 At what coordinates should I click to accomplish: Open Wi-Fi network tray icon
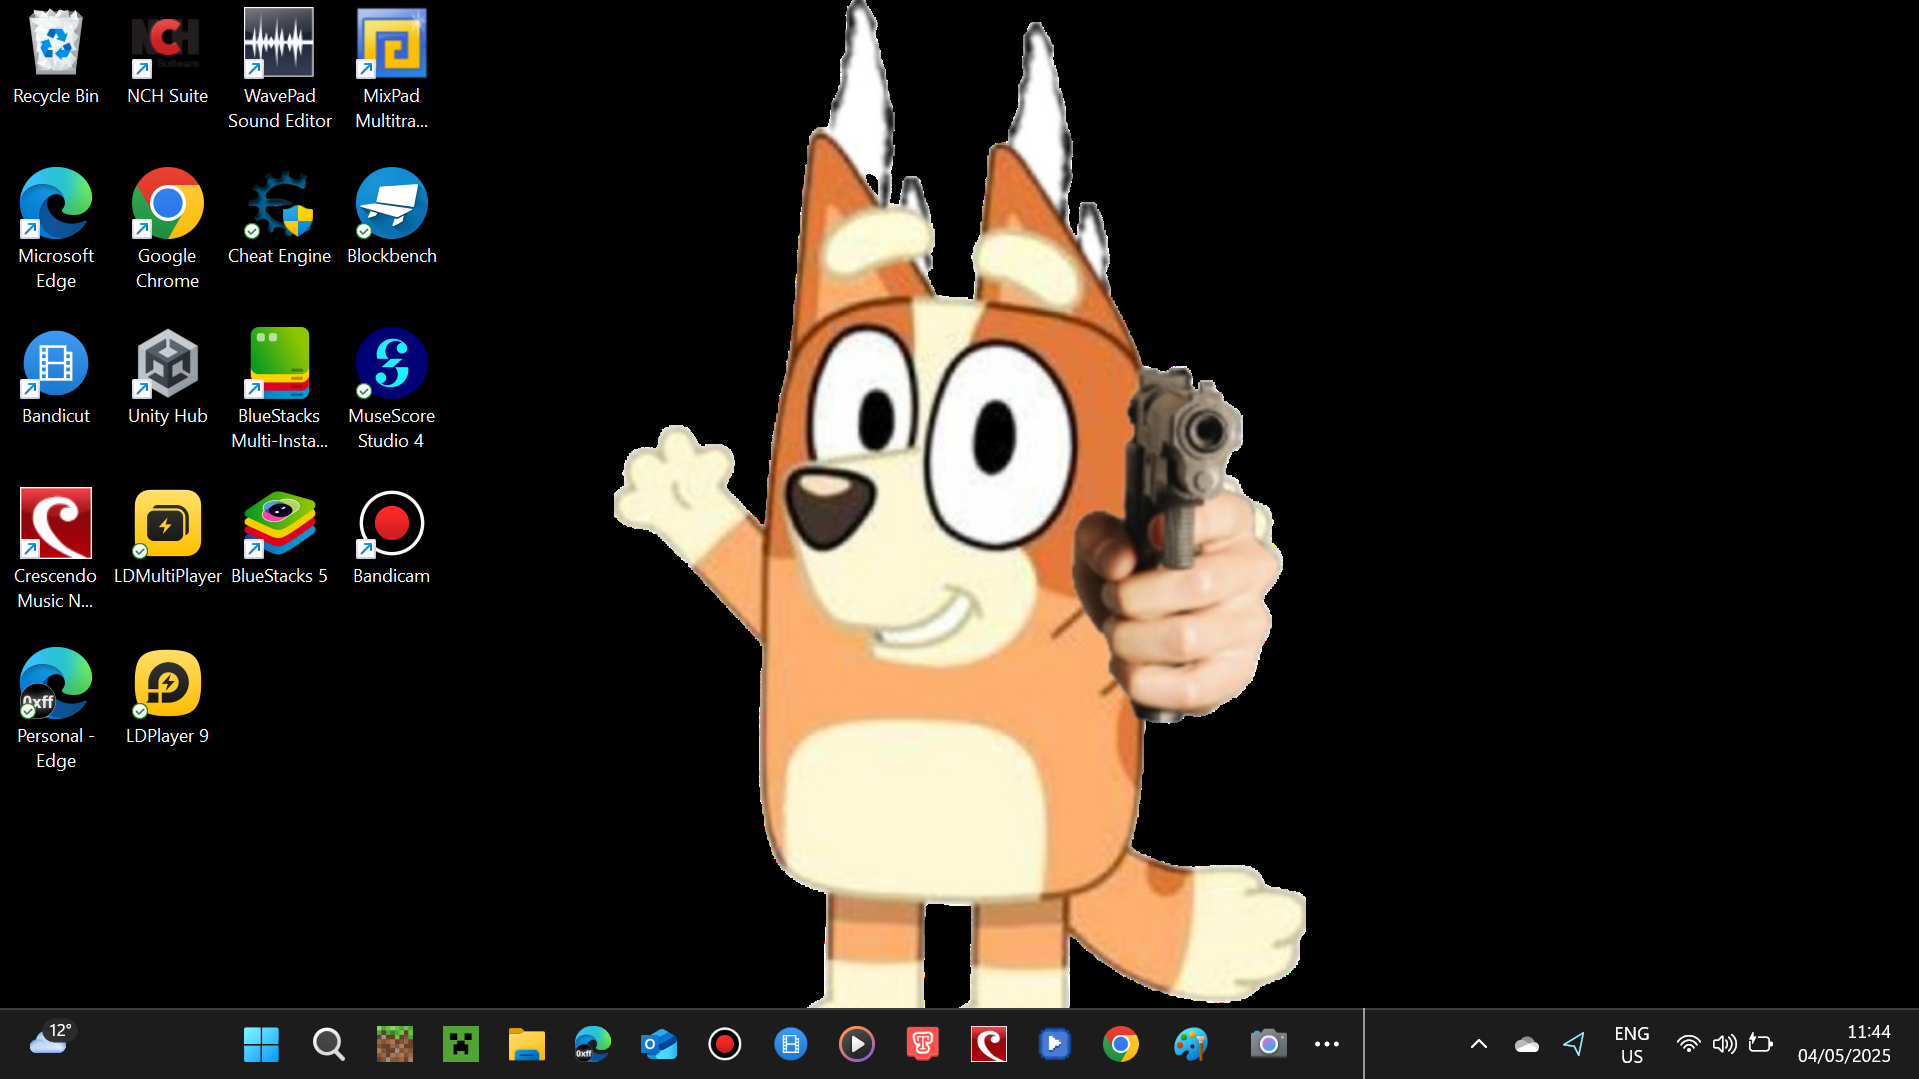pos(1689,1044)
